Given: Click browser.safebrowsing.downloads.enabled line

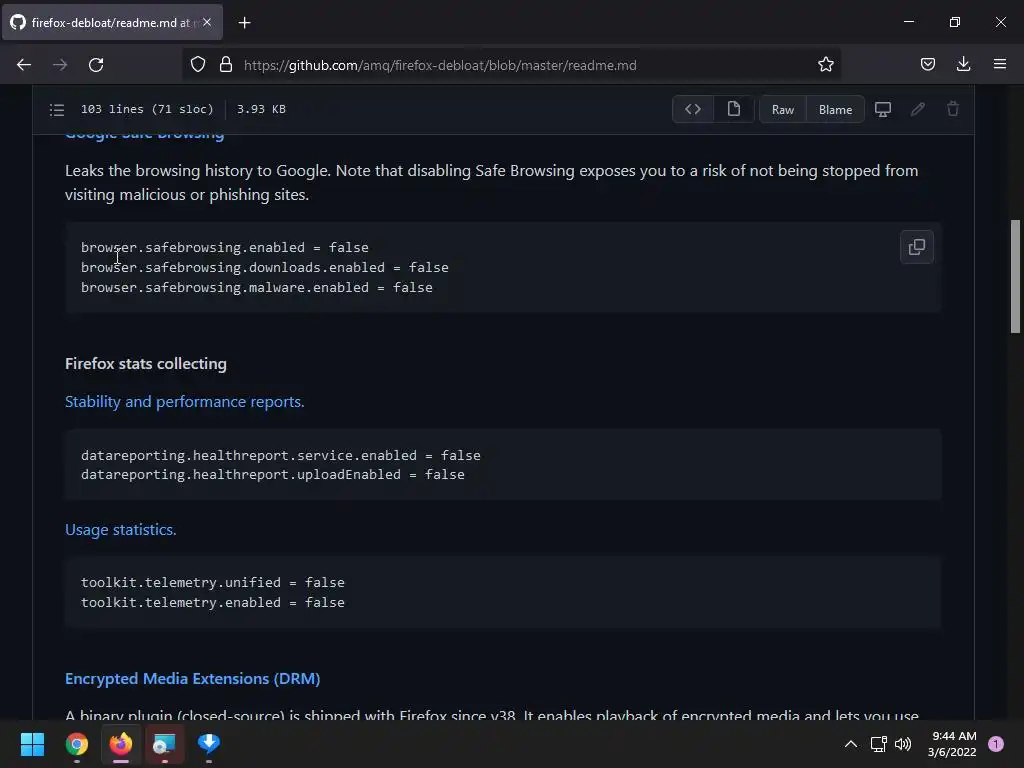Looking at the screenshot, I should [x=264, y=267].
